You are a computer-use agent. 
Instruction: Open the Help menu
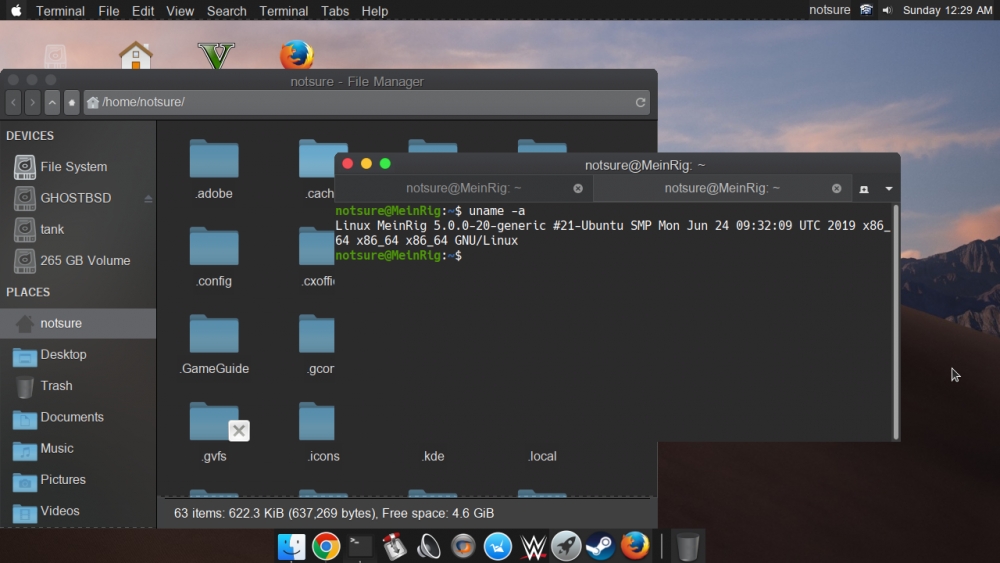click(374, 11)
